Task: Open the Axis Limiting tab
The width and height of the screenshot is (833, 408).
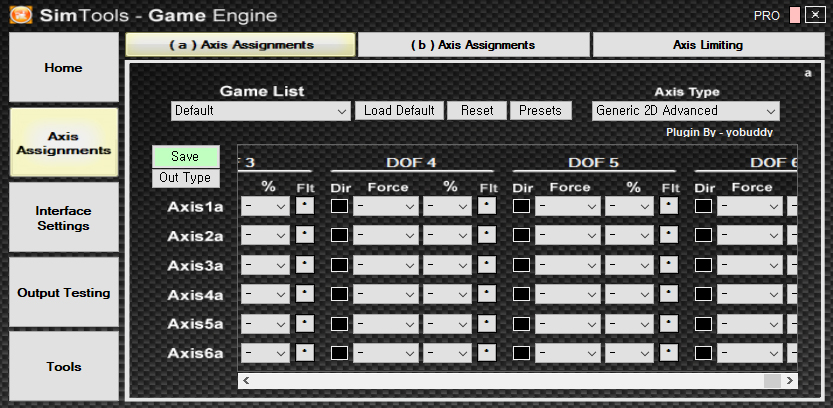Action: pyautogui.click(x=708, y=45)
